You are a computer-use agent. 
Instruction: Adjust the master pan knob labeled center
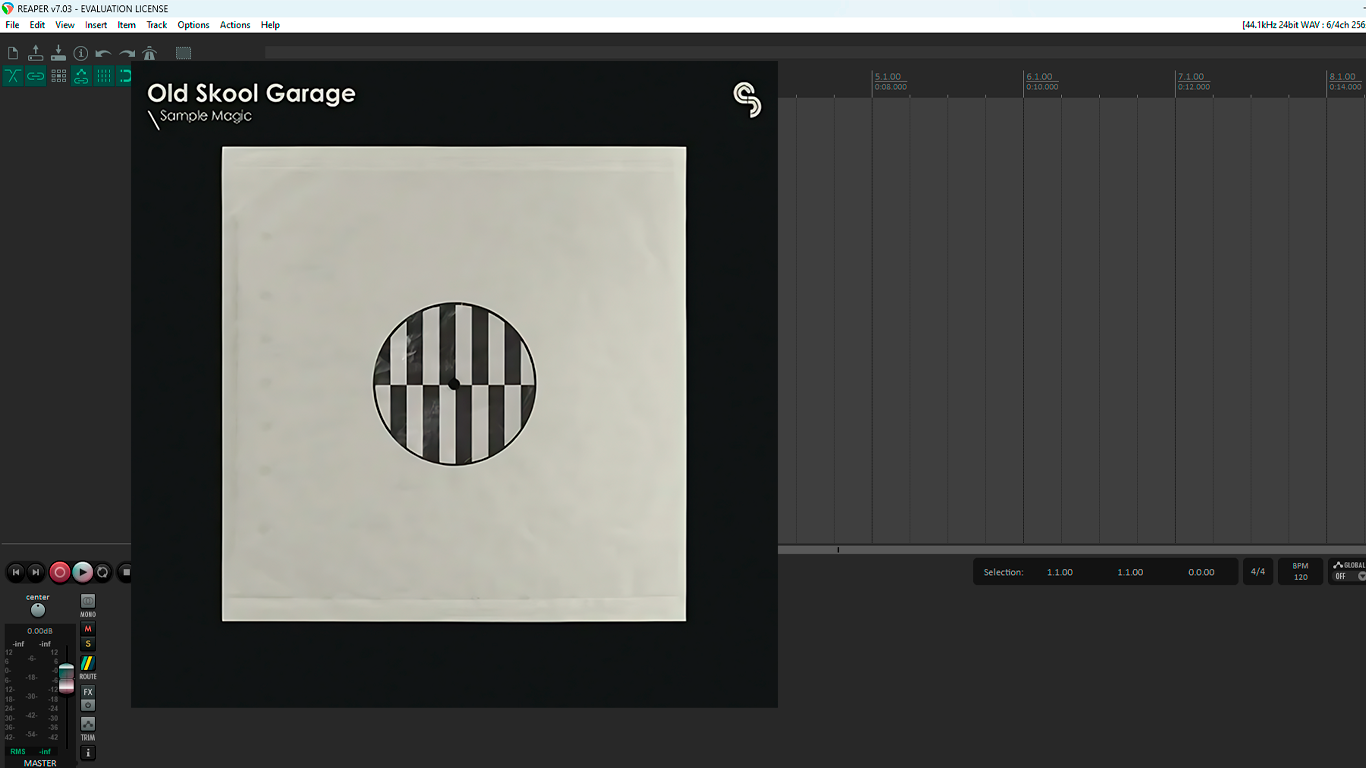[x=38, y=610]
